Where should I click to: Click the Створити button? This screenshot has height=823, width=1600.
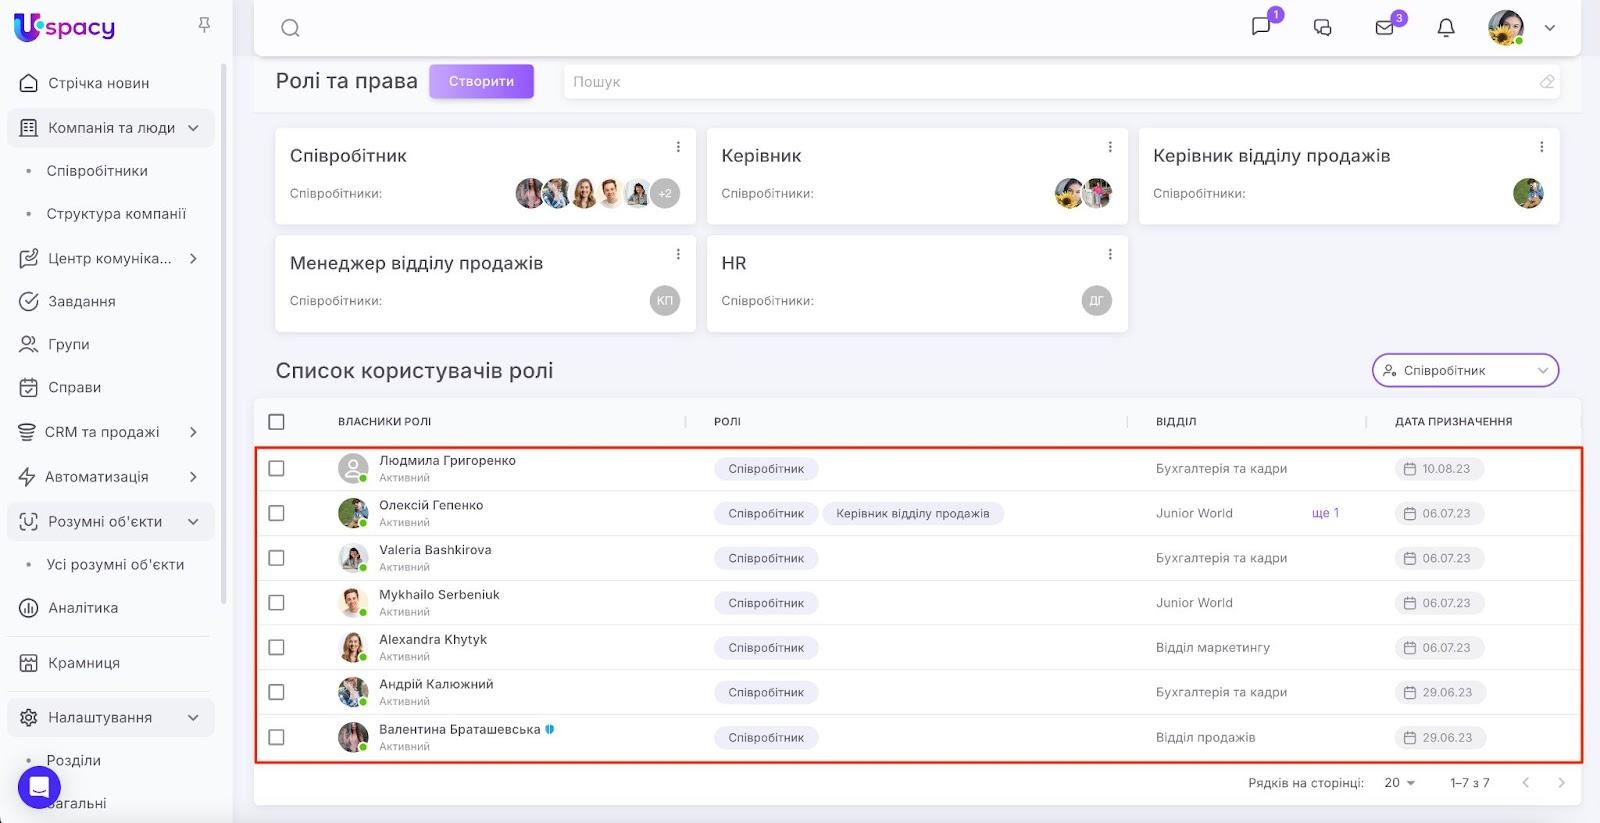(x=481, y=82)
